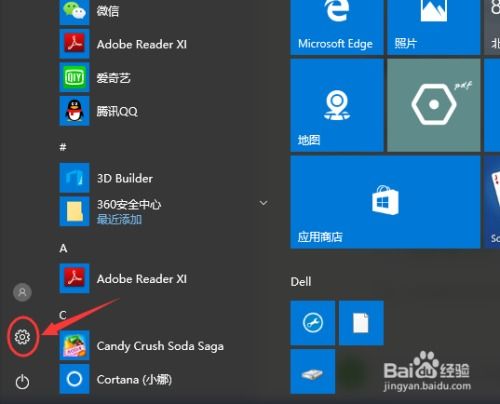Open the Store (应用商店) tile
The height and width of the screenshot is (404, 500).
tap(385, 202)
